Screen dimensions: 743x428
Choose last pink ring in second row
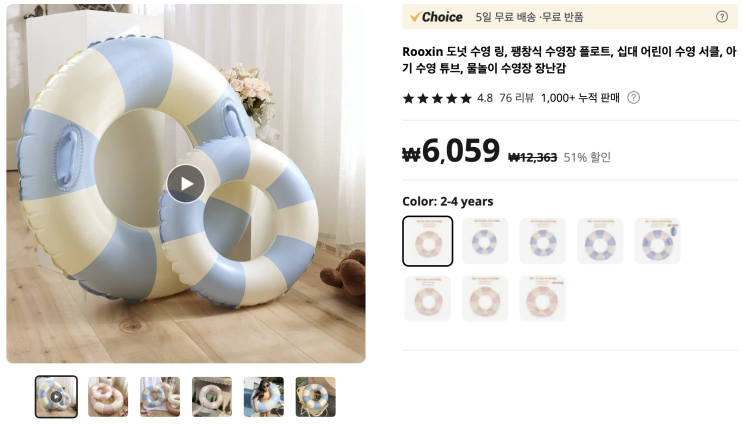click(x=543, y=299)
